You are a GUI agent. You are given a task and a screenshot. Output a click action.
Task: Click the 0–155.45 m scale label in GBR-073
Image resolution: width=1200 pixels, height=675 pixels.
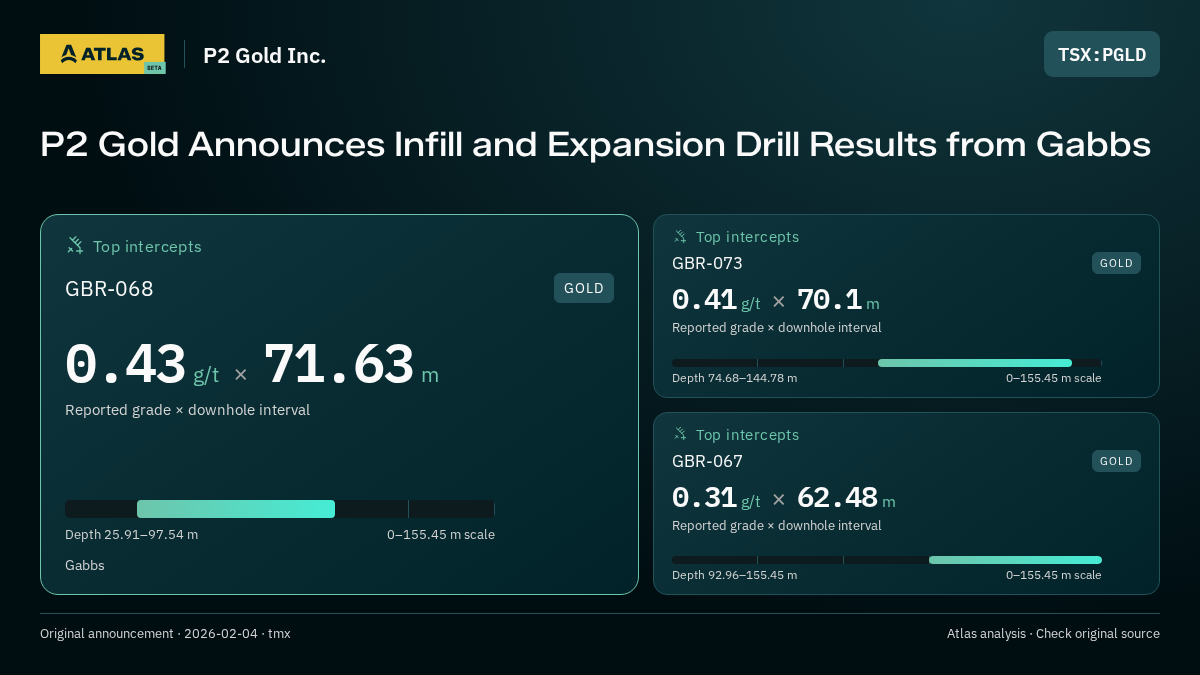[x=1054, y=378]
